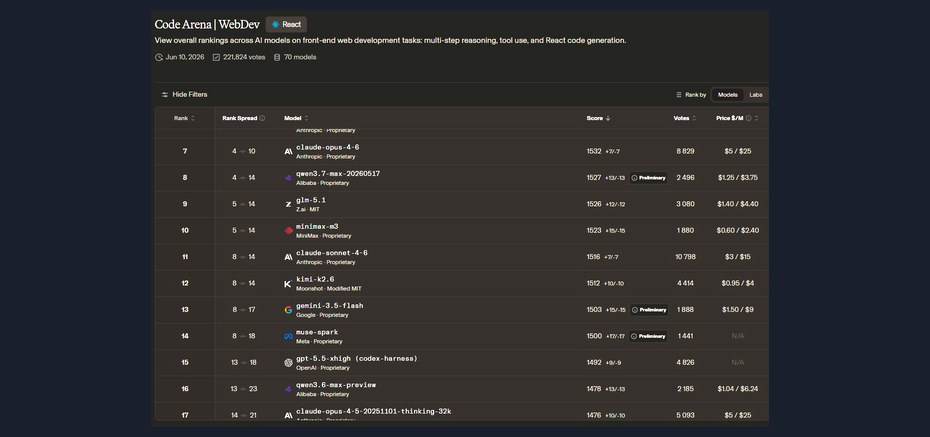Open the kimi-k2.6 model link
Screen dimensions: 930x437
(315, 279)
